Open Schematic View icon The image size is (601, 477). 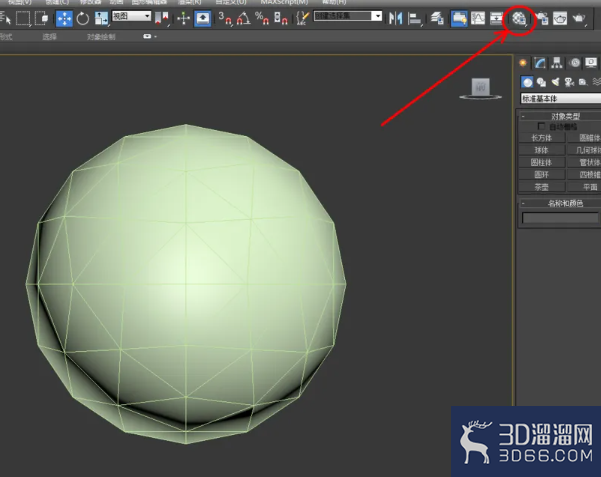(x=496, y=18)
